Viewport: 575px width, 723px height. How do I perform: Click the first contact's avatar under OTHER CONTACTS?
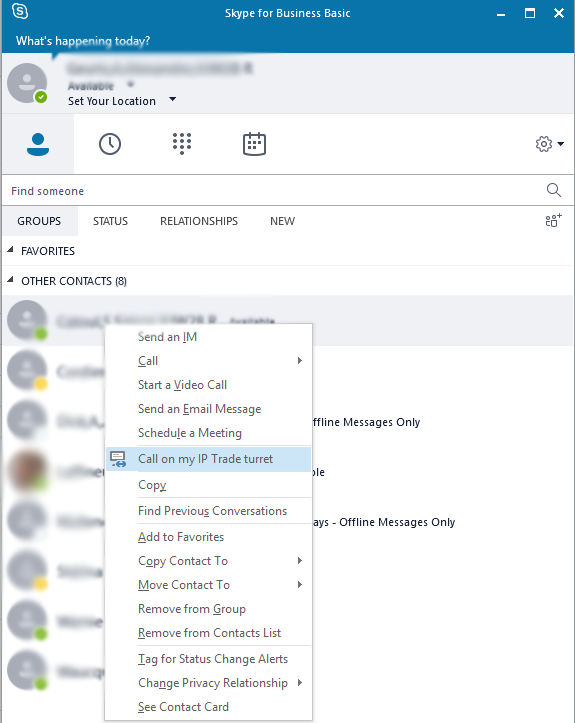point(27,320)
